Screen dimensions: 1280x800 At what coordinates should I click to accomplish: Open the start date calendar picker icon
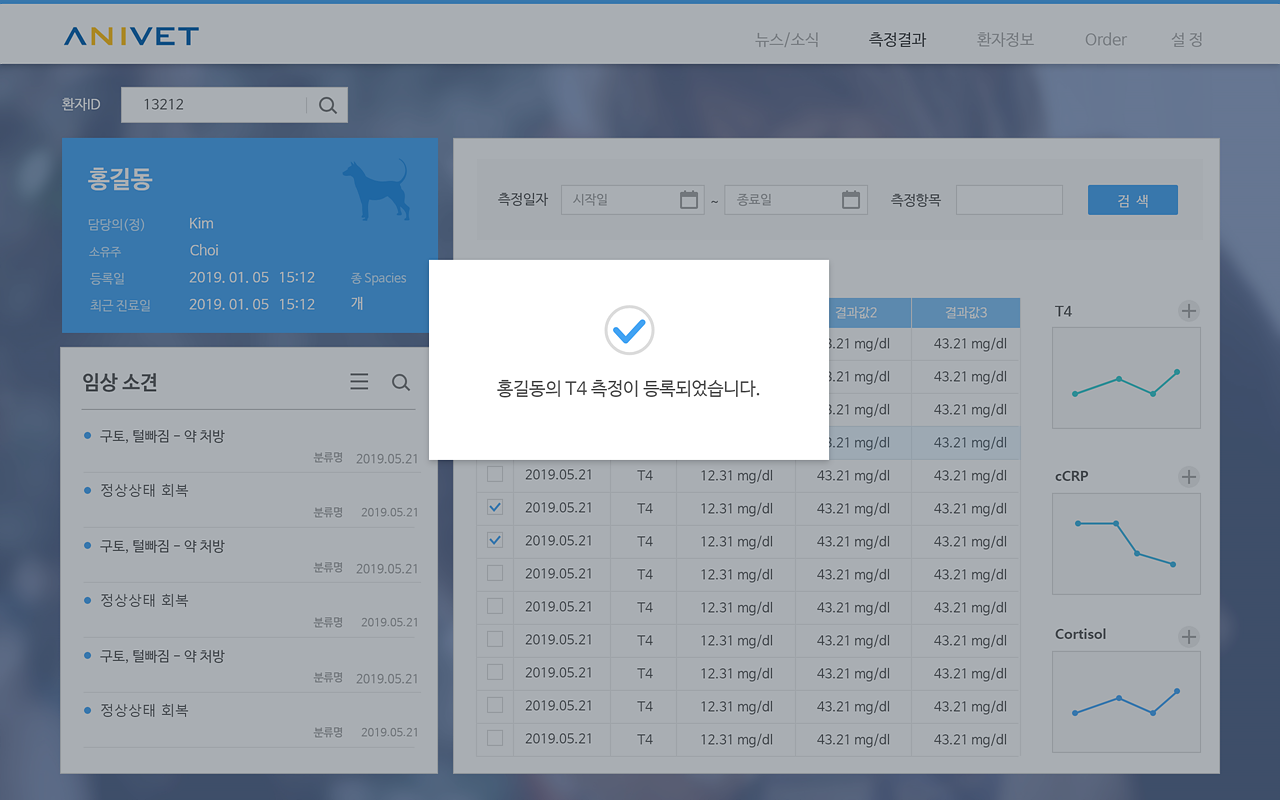689,200
